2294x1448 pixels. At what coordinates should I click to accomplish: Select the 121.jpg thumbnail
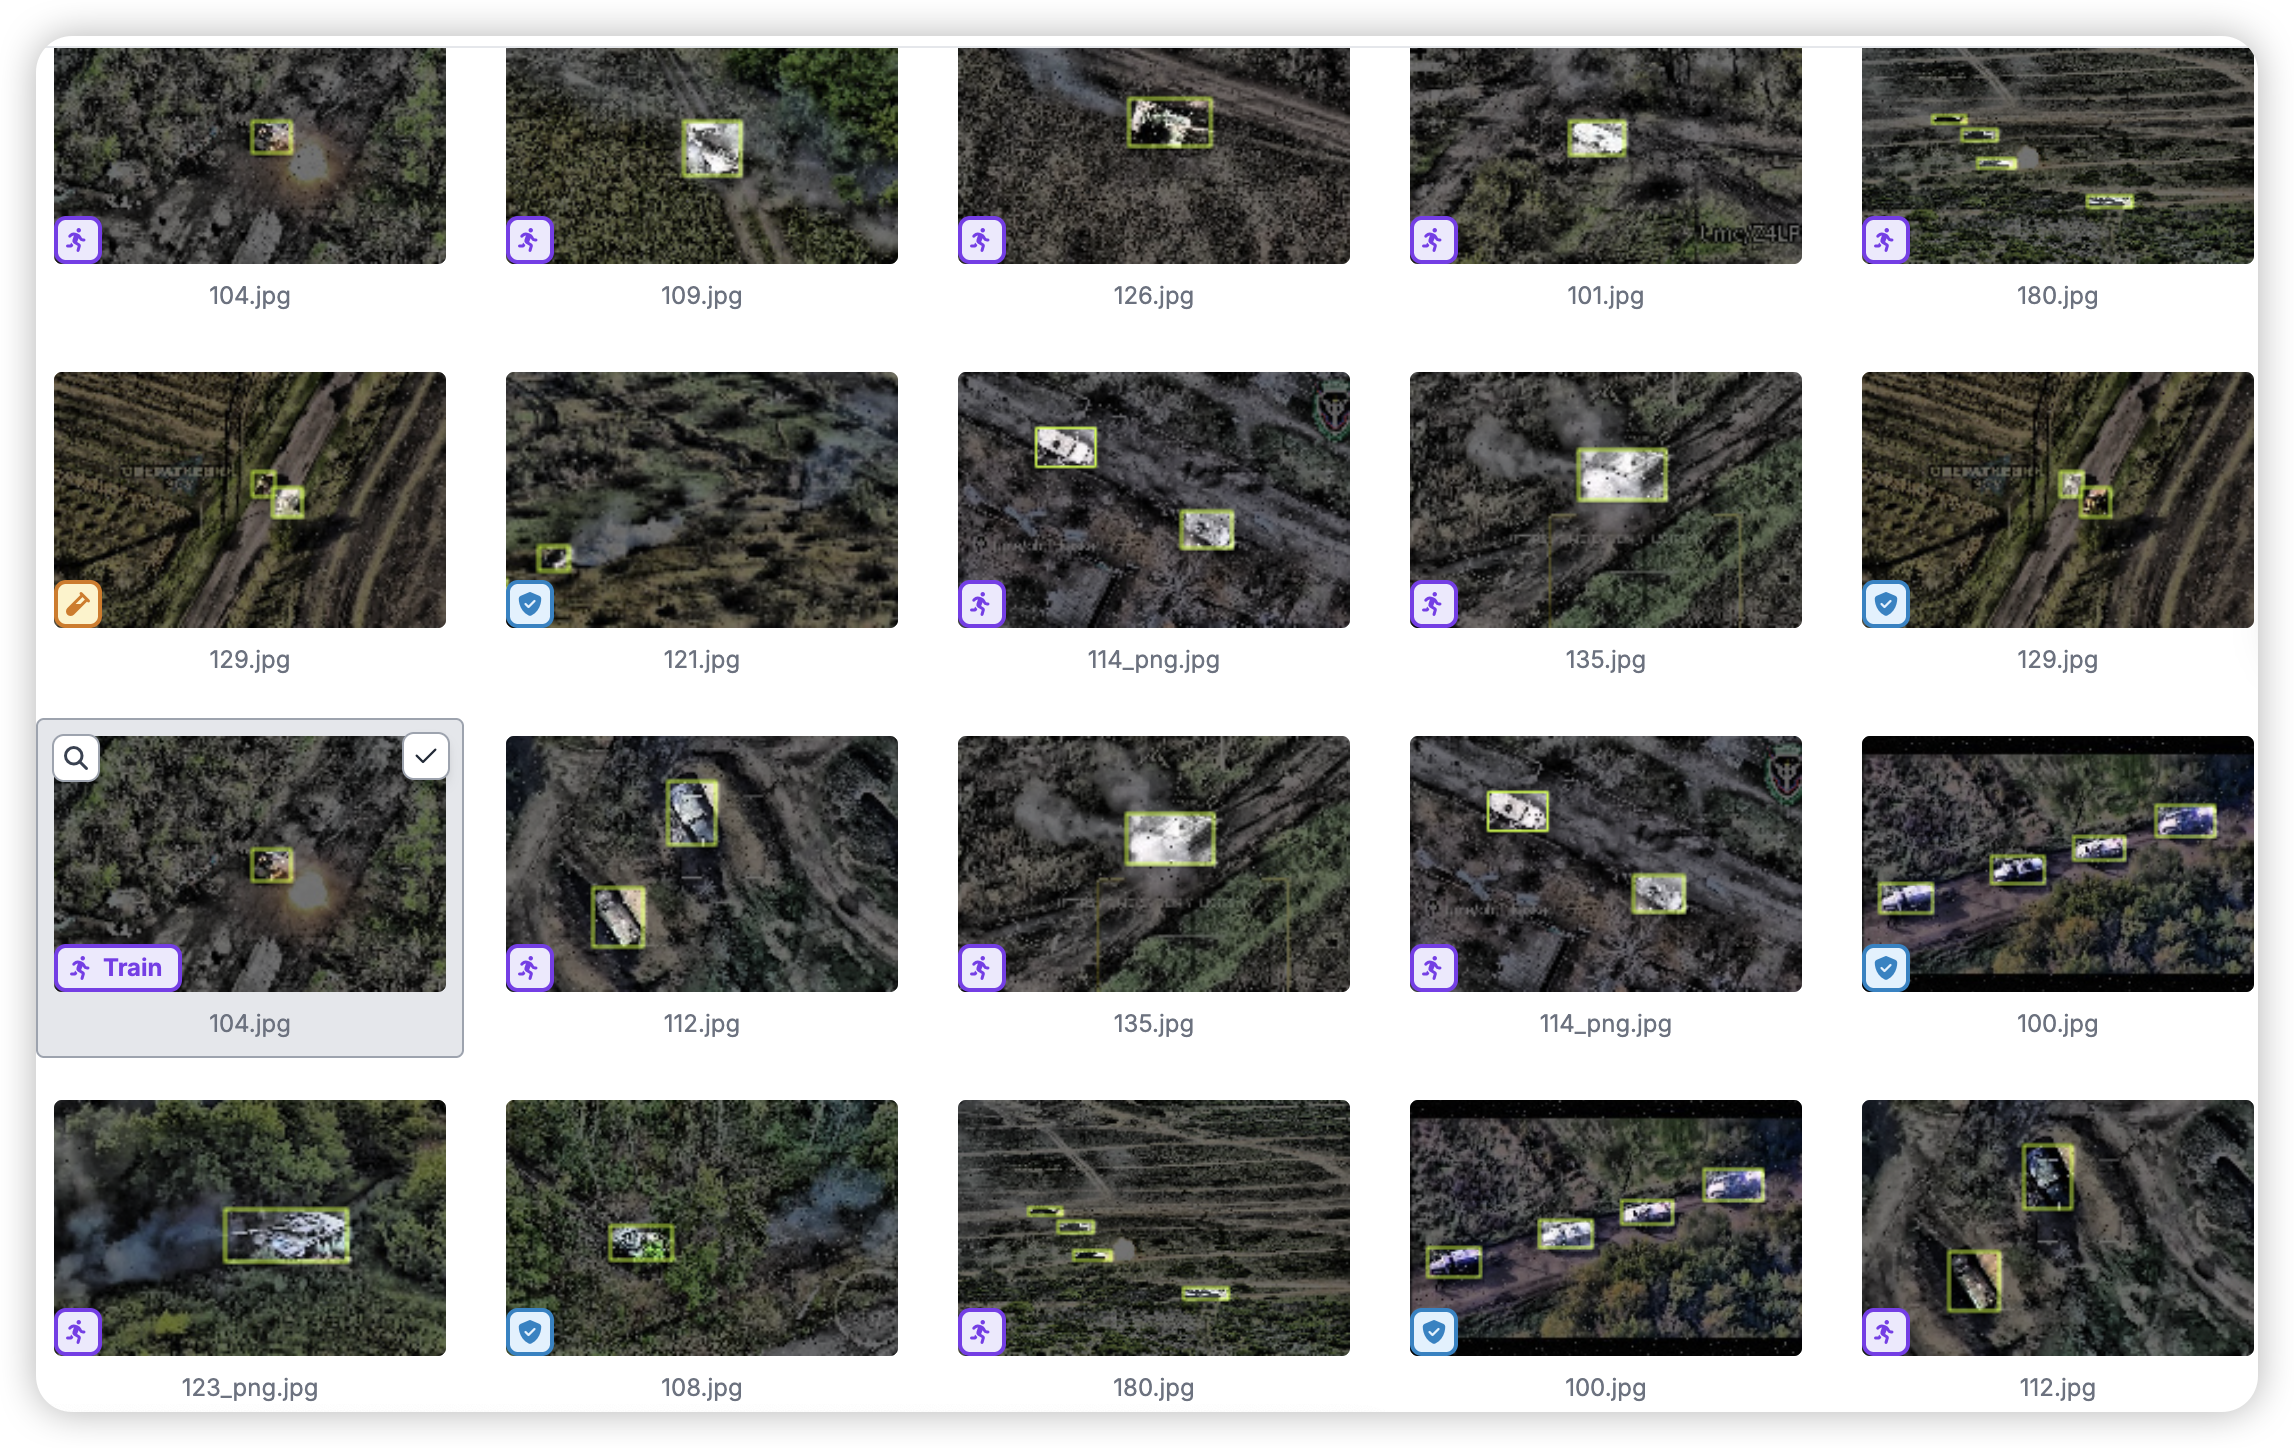(x=701, y=499)
